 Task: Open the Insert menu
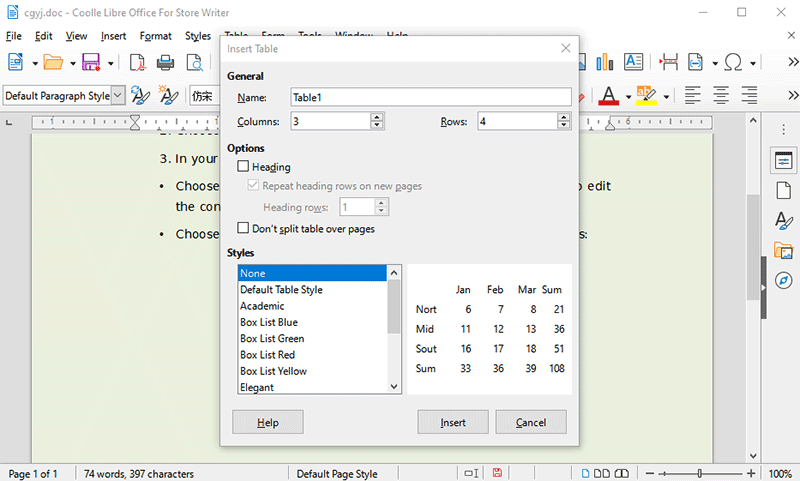tap(113, 36)
